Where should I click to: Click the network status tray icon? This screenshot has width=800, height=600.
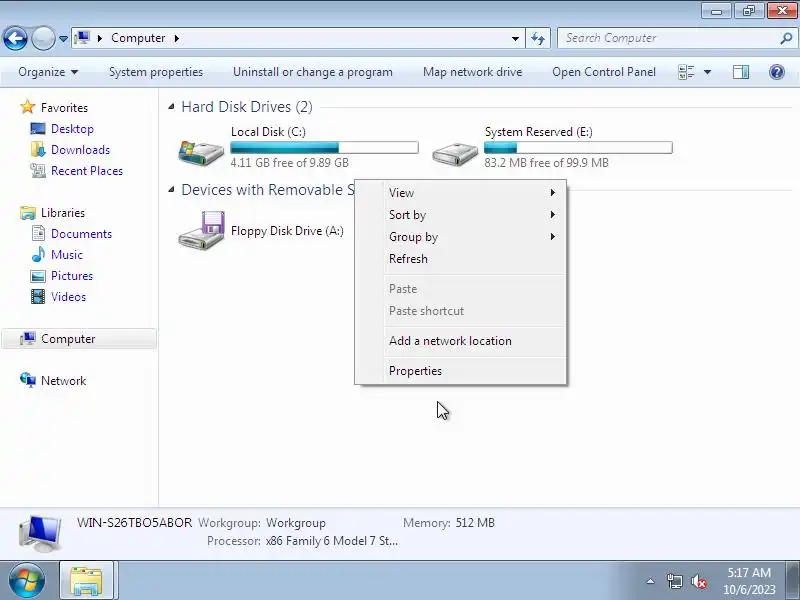click(674, 581)
